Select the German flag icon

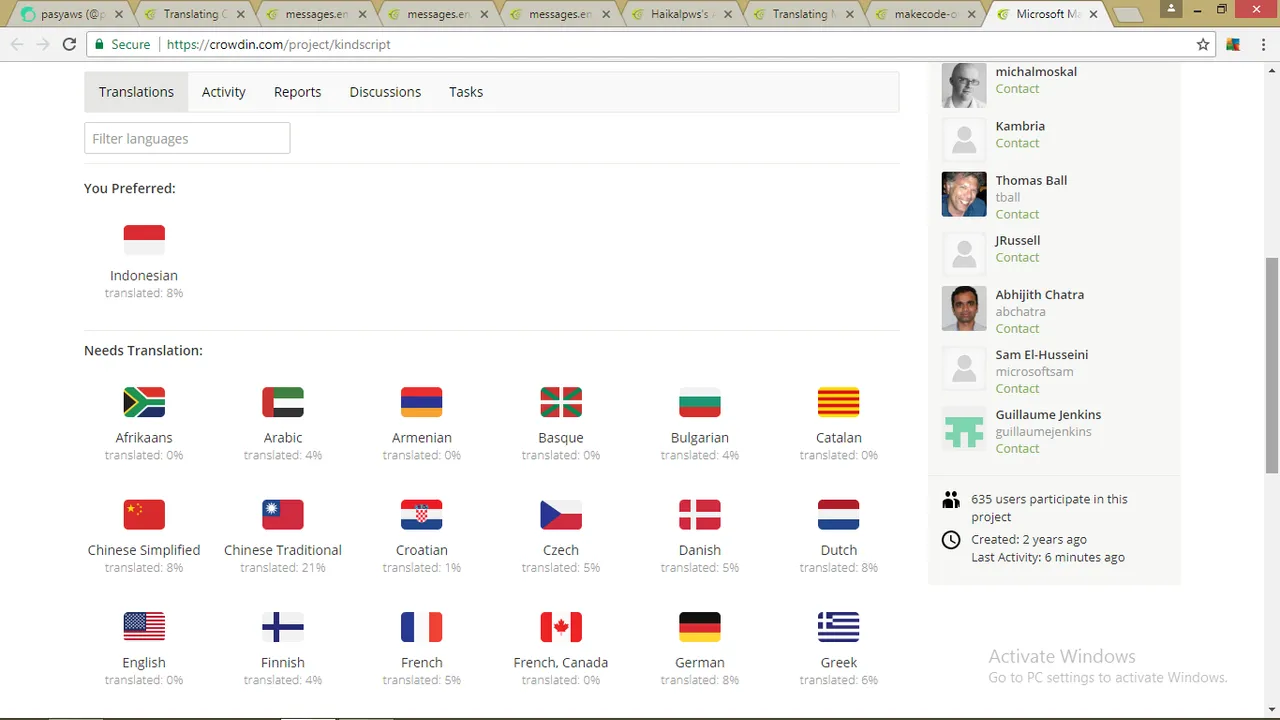[700, 627]
